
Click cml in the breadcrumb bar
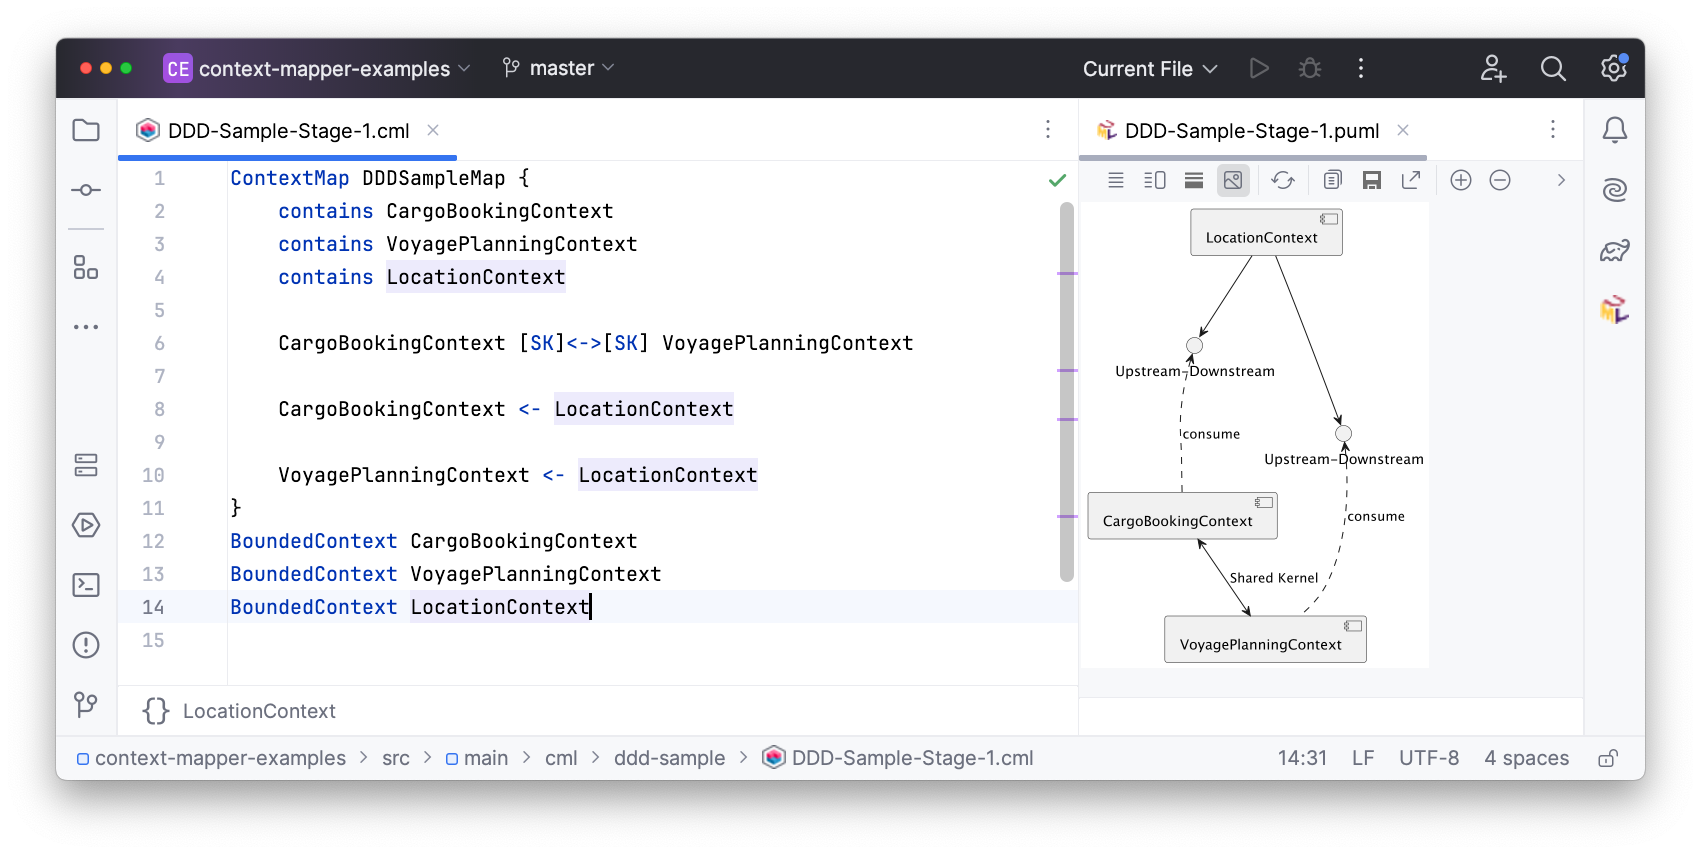tap(561, 758)
